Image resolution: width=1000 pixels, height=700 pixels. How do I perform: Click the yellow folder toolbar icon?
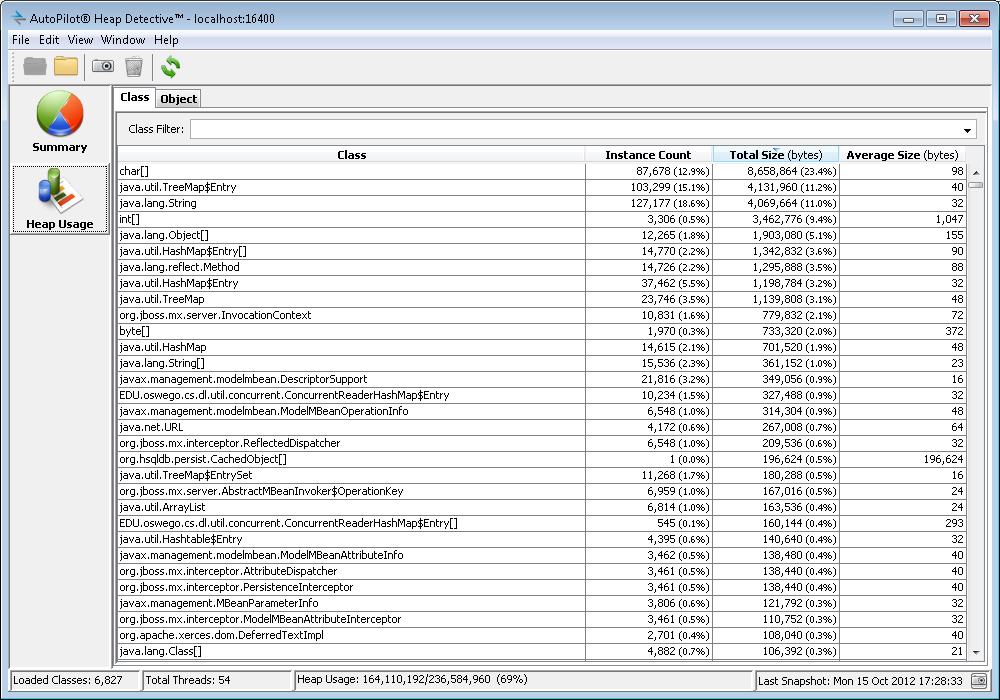66,66
